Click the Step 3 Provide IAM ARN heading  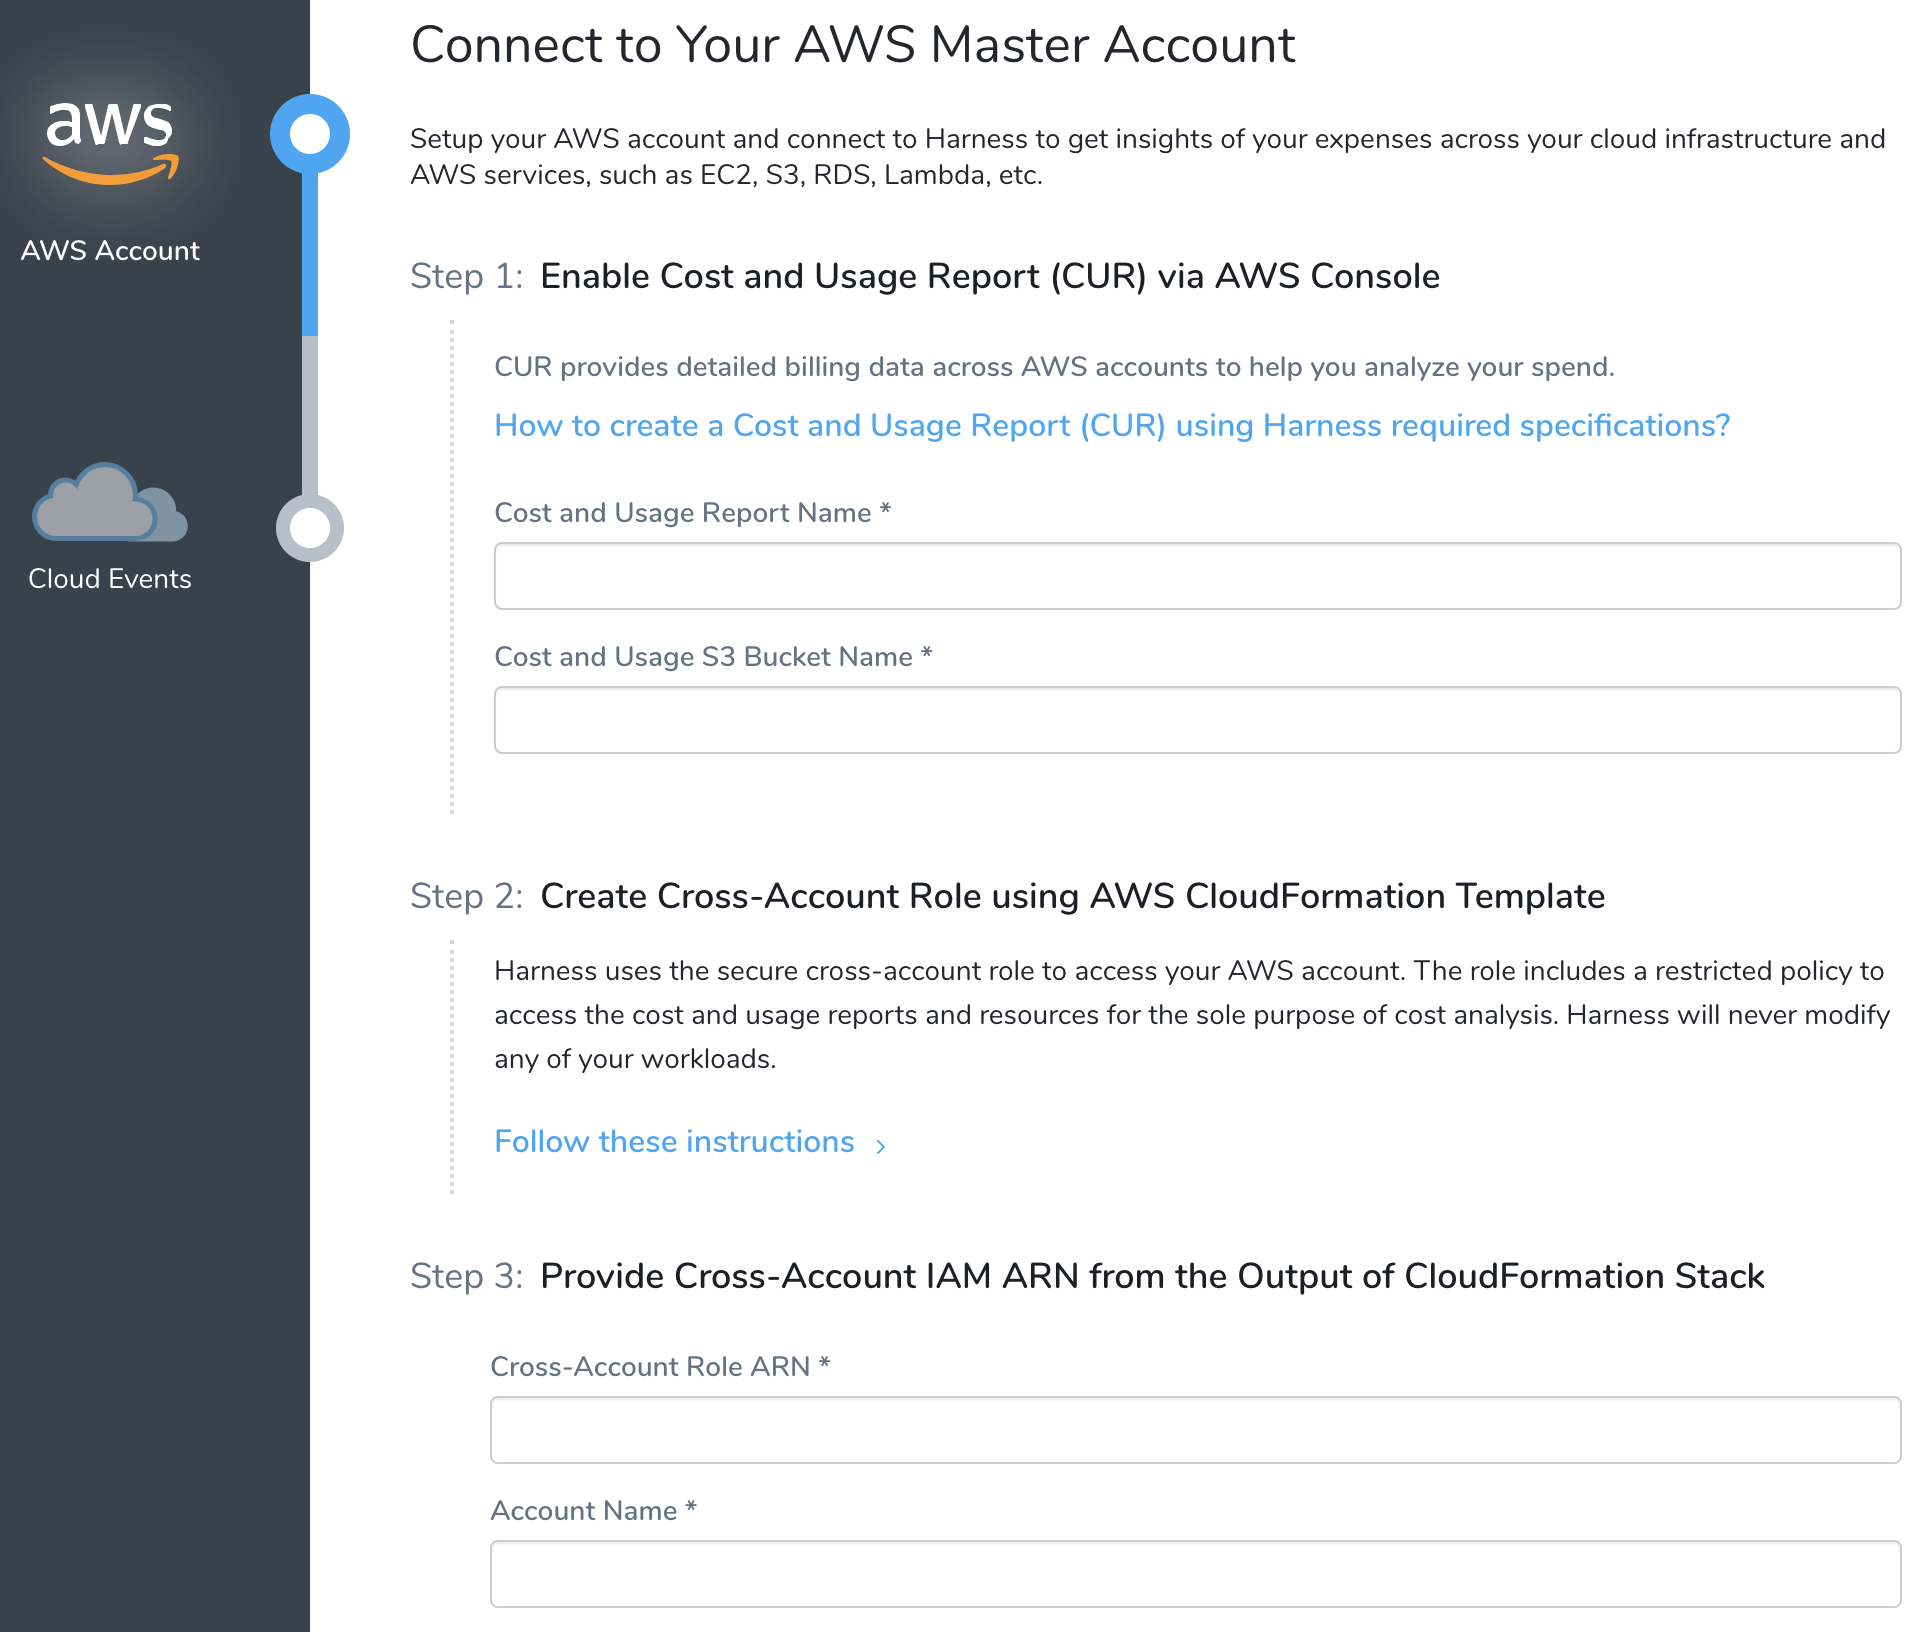1087,1276
